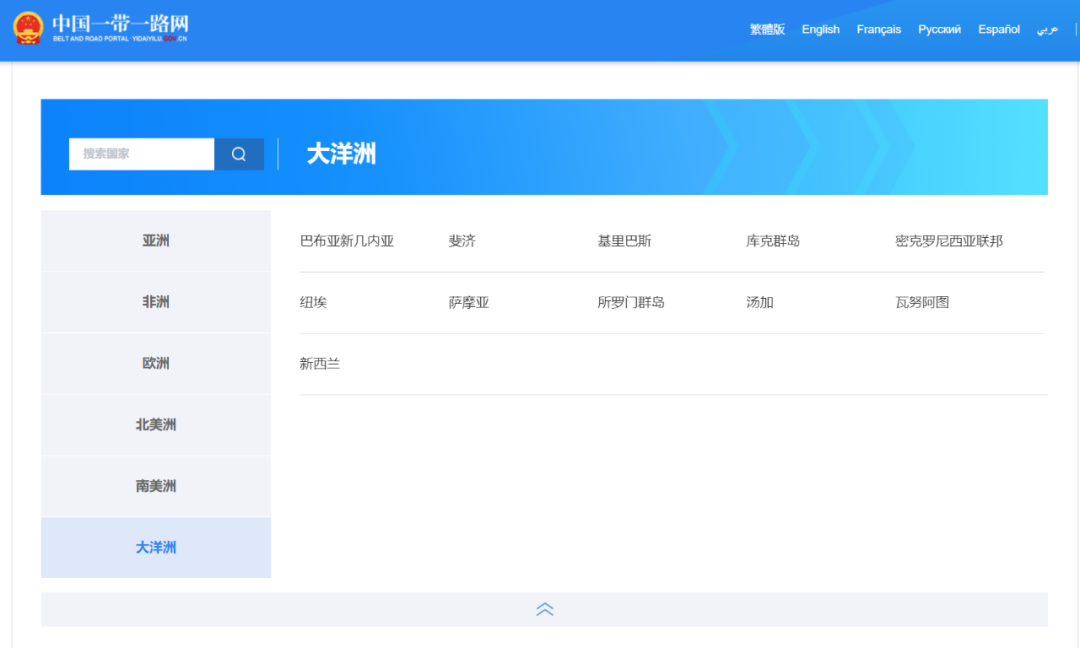Switch interface language to Français
This screenshot has height=648, width=1080.
[x=878, y=29]
